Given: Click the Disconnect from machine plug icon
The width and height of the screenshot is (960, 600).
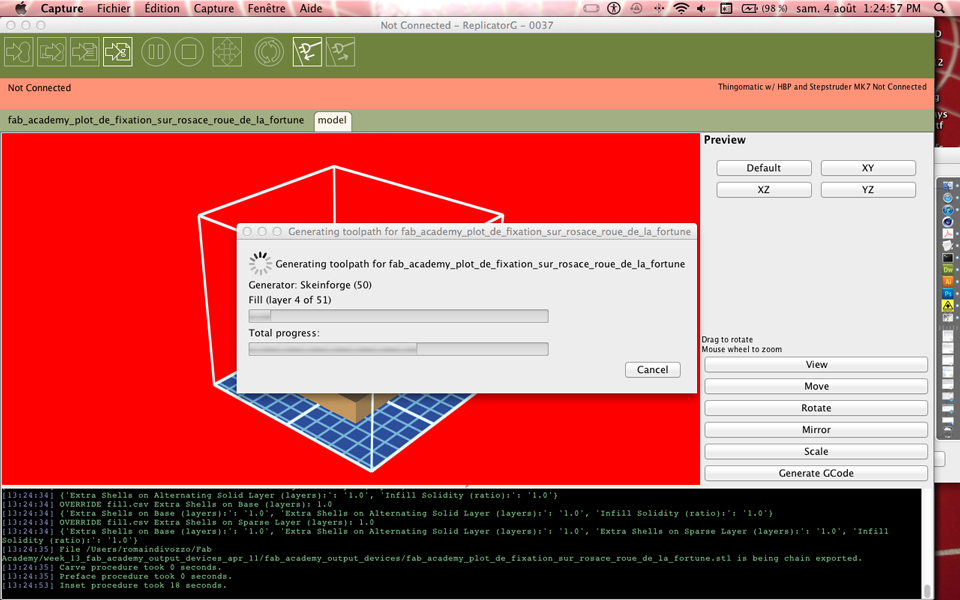Looking at the screenshot, I should (x=340, y=52).
